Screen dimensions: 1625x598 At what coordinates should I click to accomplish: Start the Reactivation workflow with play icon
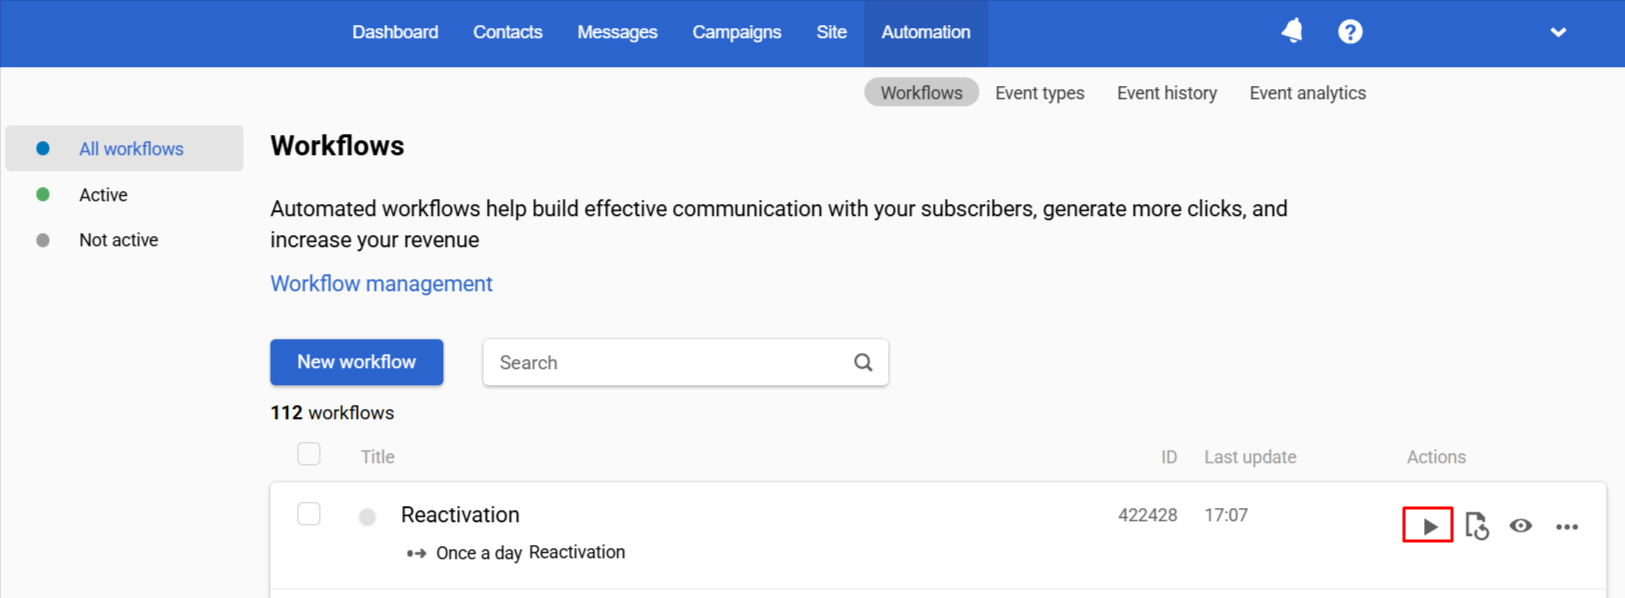coord(1429,526)
